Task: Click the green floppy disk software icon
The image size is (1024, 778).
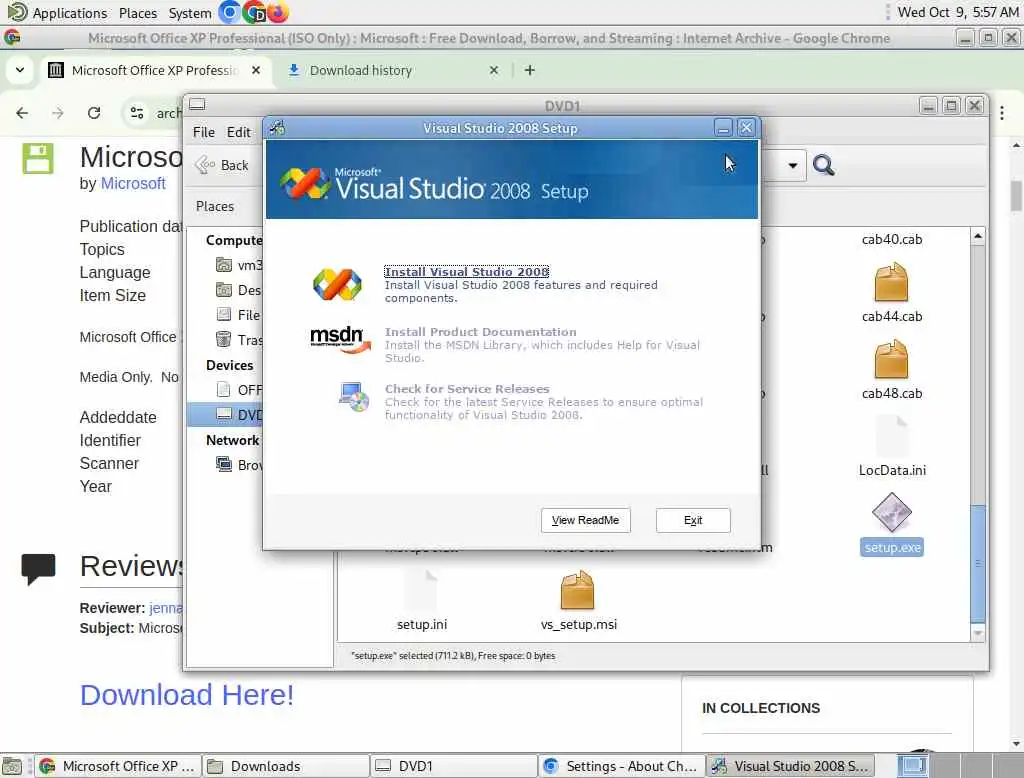Action: click(x=38, y=159)
